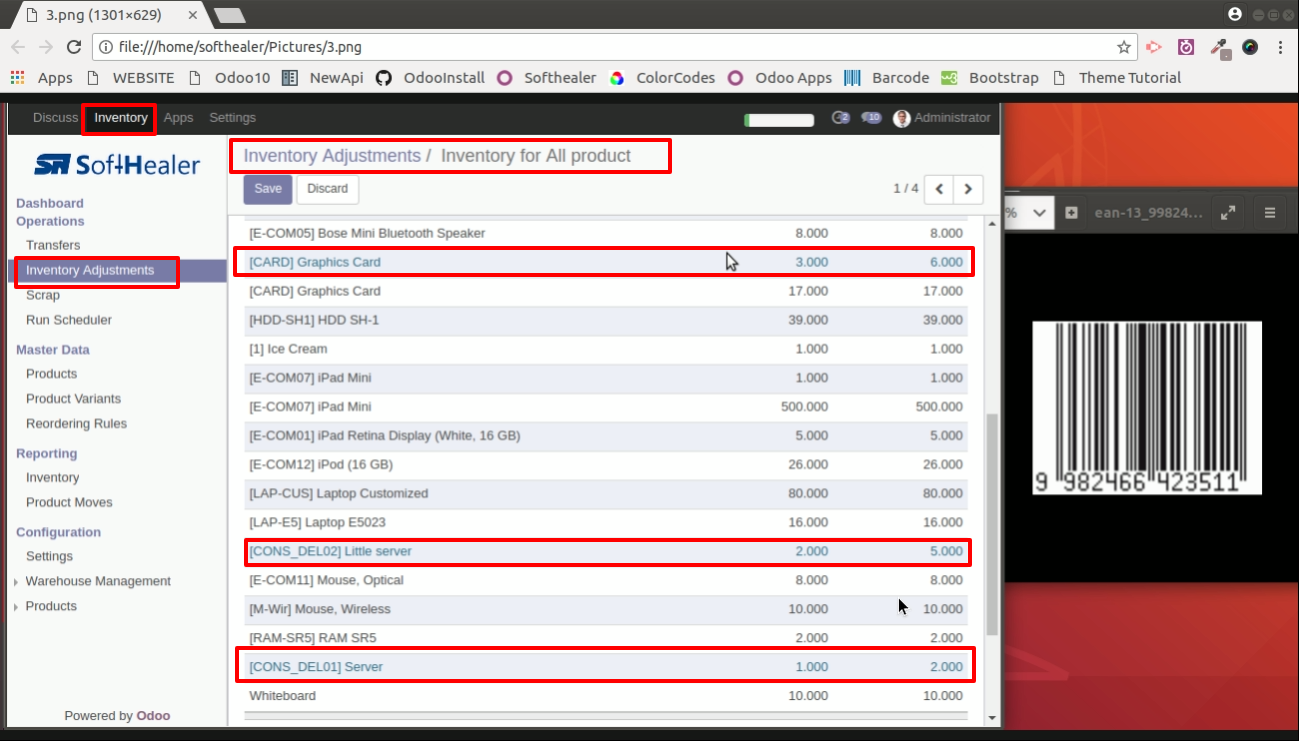Screen dimensions: 1299x741
Task: Open the round color wheel extension
Action: [x=1250, y=47]
